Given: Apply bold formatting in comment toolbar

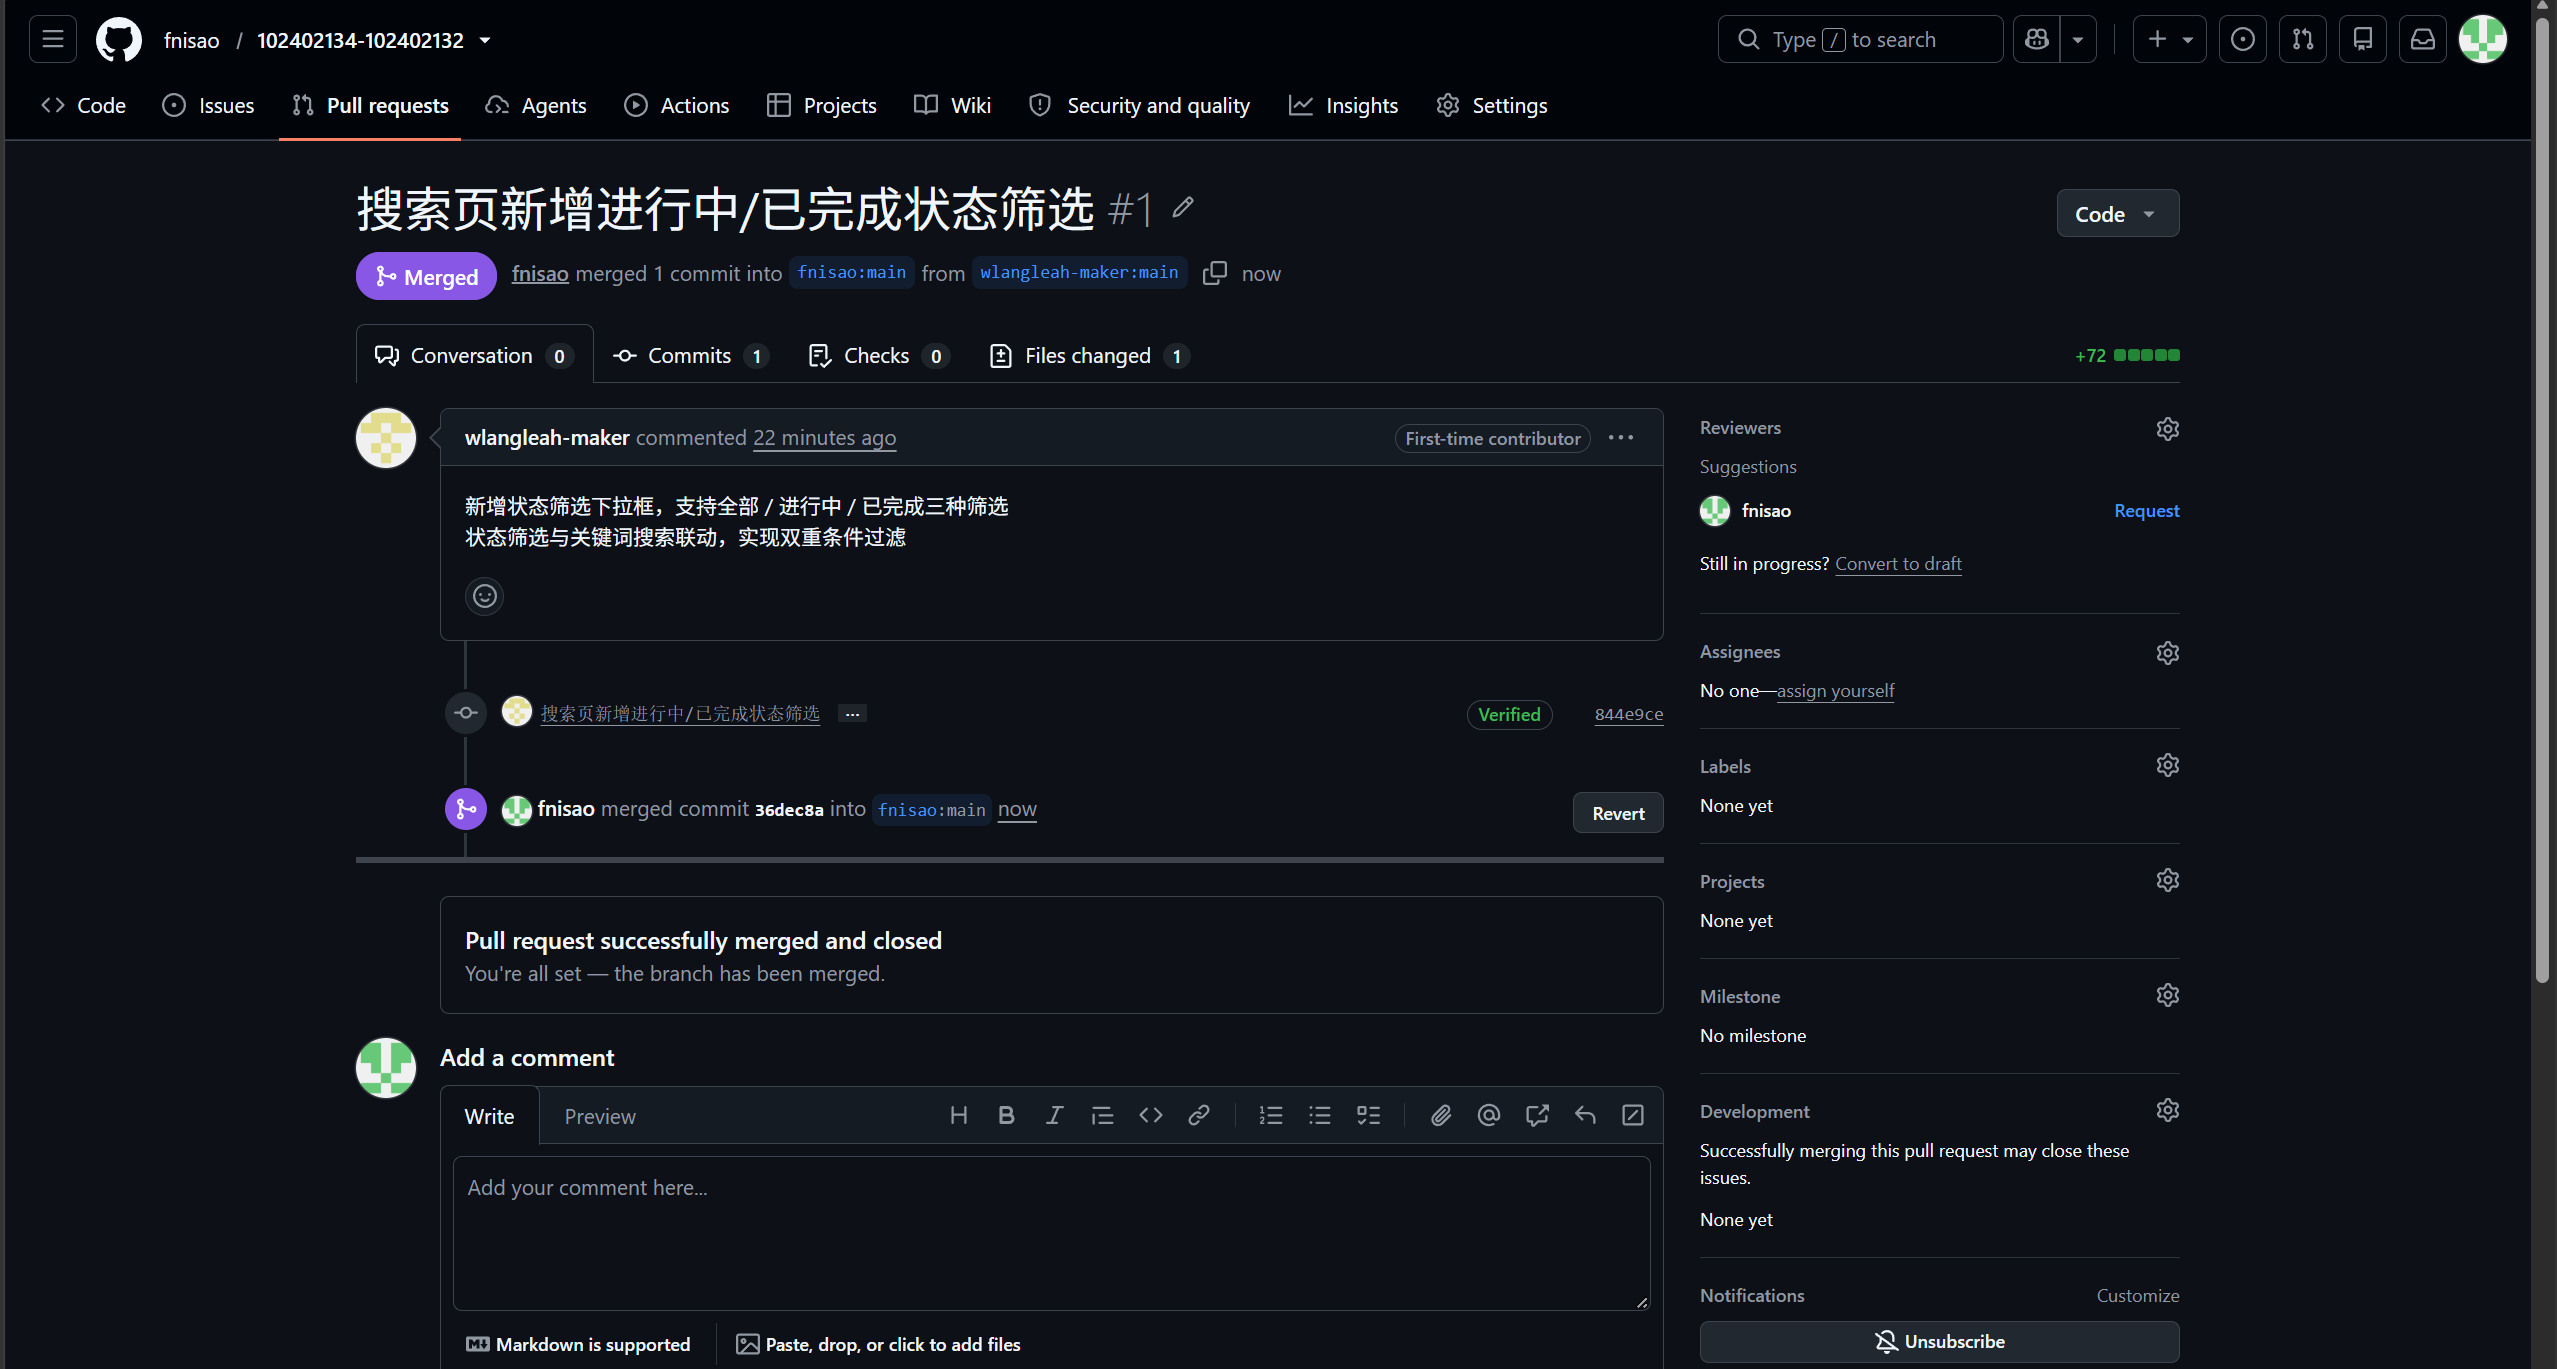Looking at the screenshot, I should [x=1006, y=1115].
